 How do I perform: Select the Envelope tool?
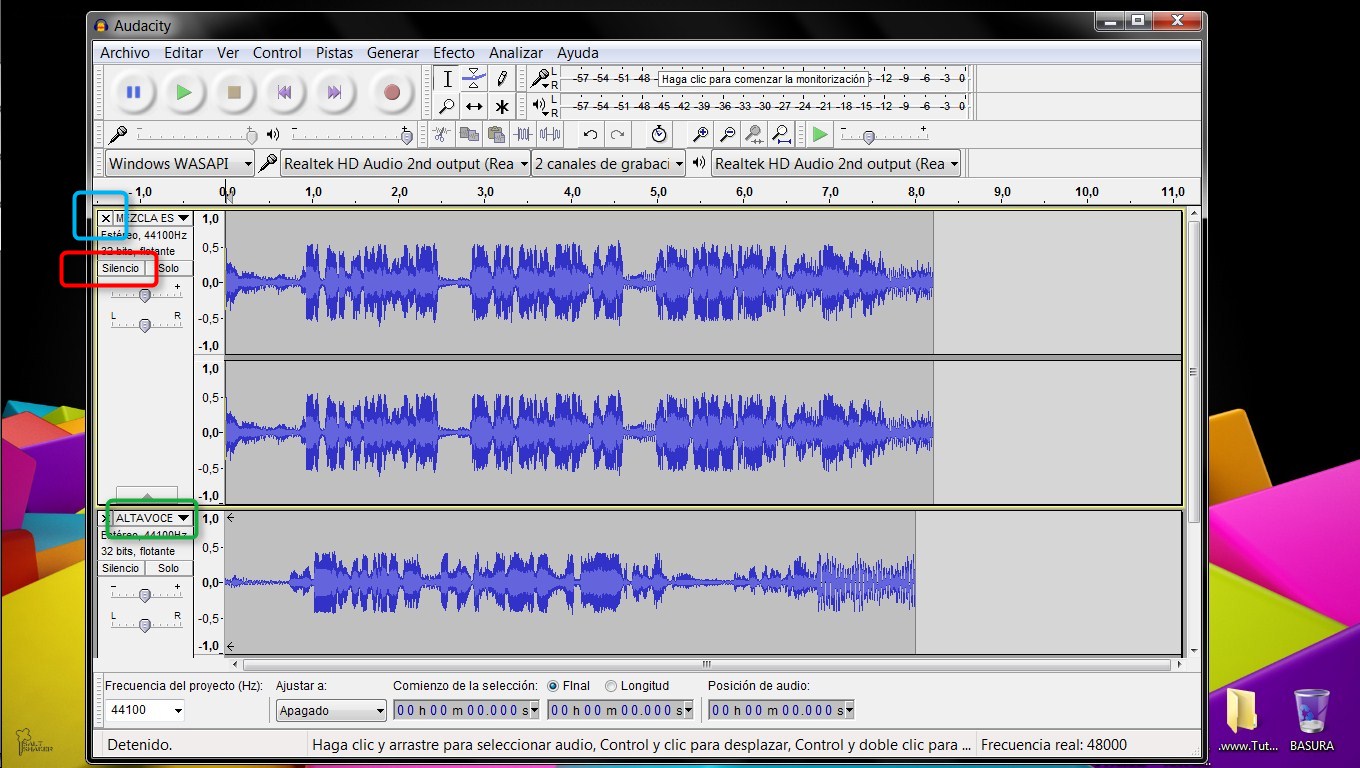point(474,79)
